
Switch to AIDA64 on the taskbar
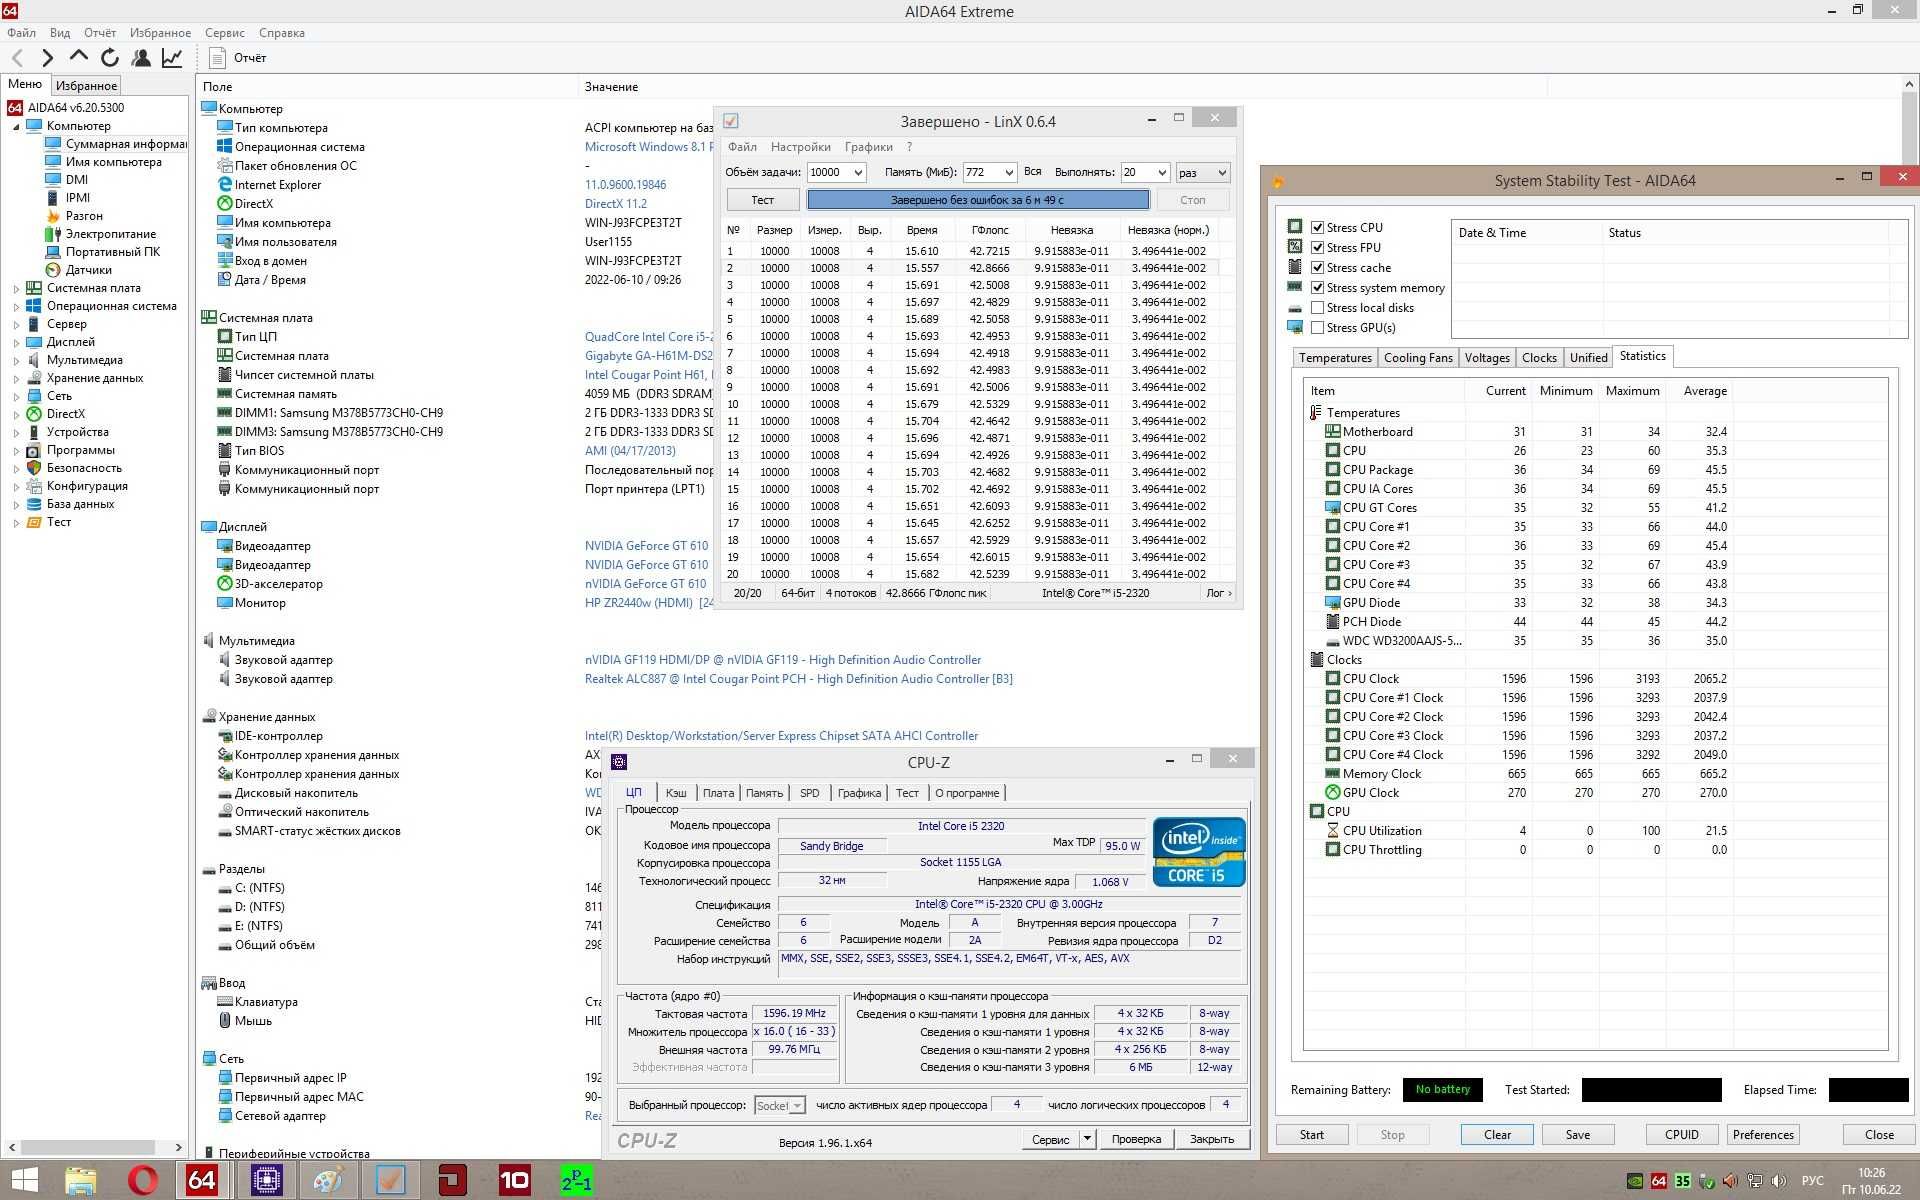[202, 1180]
